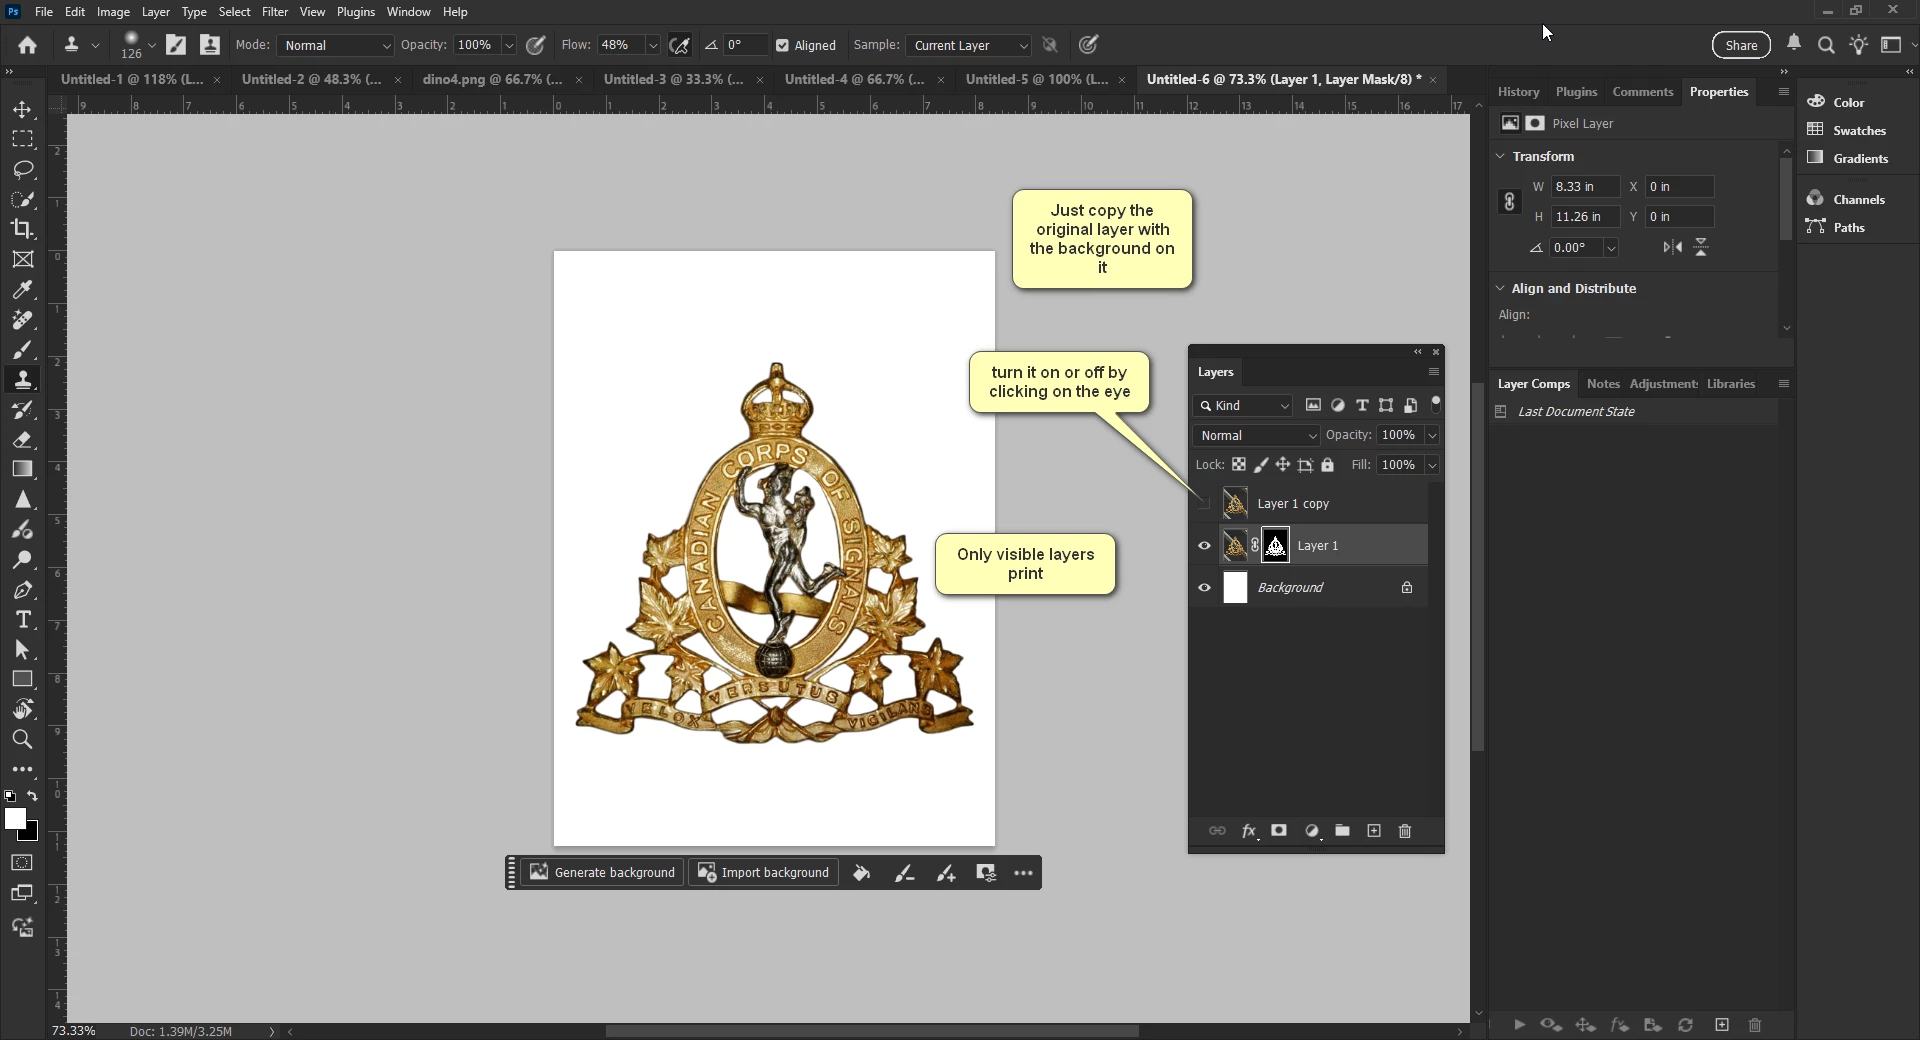Select the Zoom tool
The height and width of the screenshot is (1040, 1920).
22,739
